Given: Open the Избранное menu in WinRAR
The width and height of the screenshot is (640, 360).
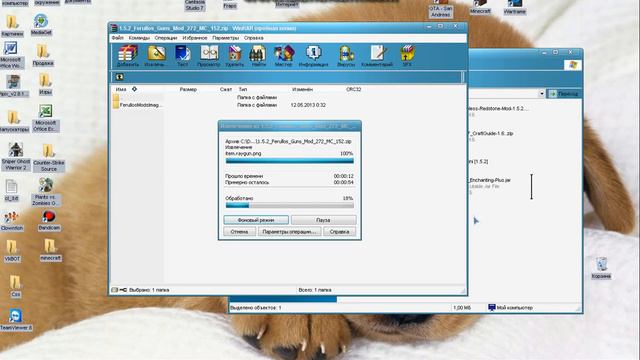Looking at the screenshot, I should [x=195, y=38].
